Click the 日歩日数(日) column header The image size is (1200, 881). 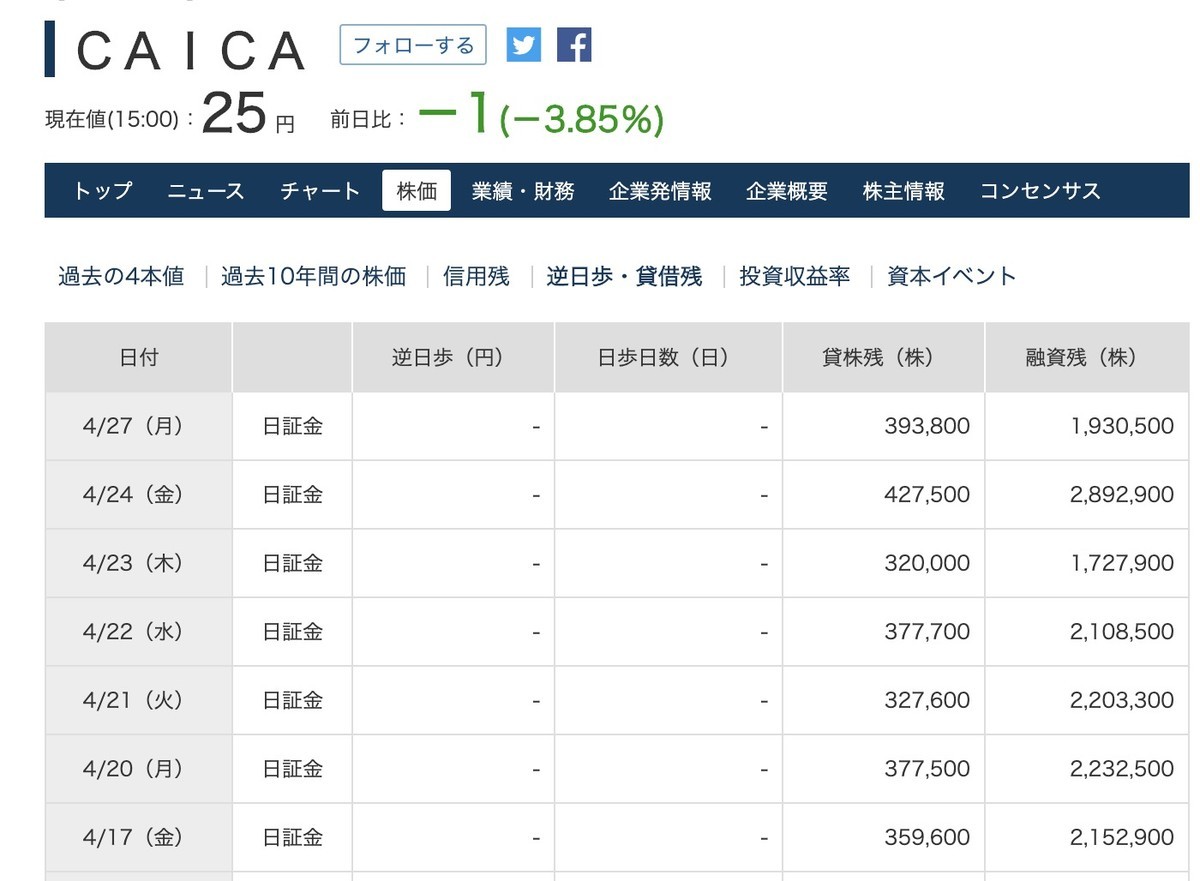pyautogui.click(x=668, y=357)
